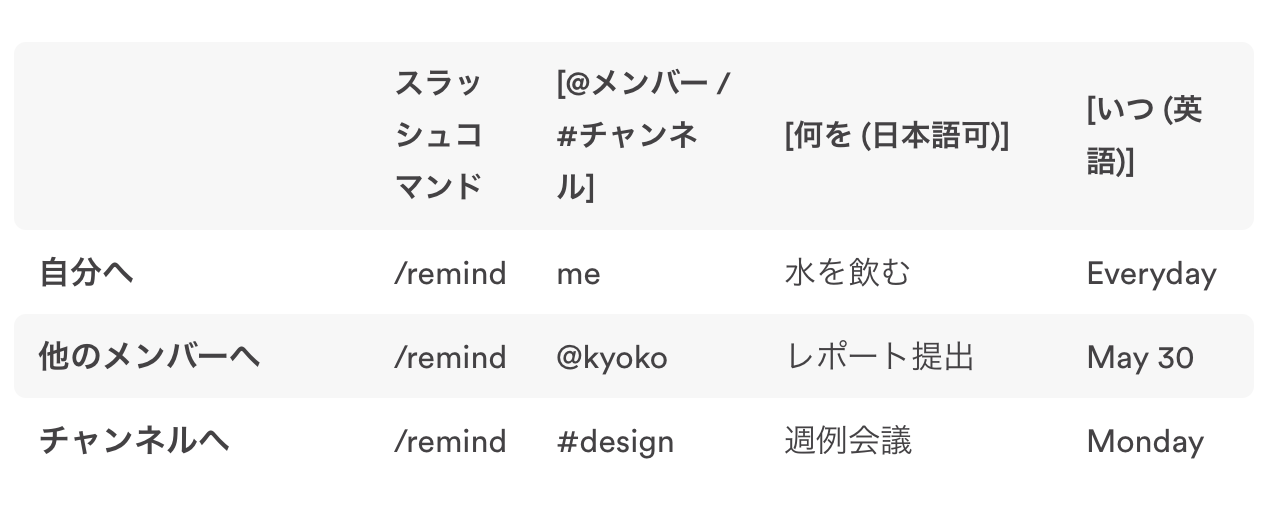The image size is (1274, 506).
Task: Click the 水を飲む cell
Action: tap(848, 273)
